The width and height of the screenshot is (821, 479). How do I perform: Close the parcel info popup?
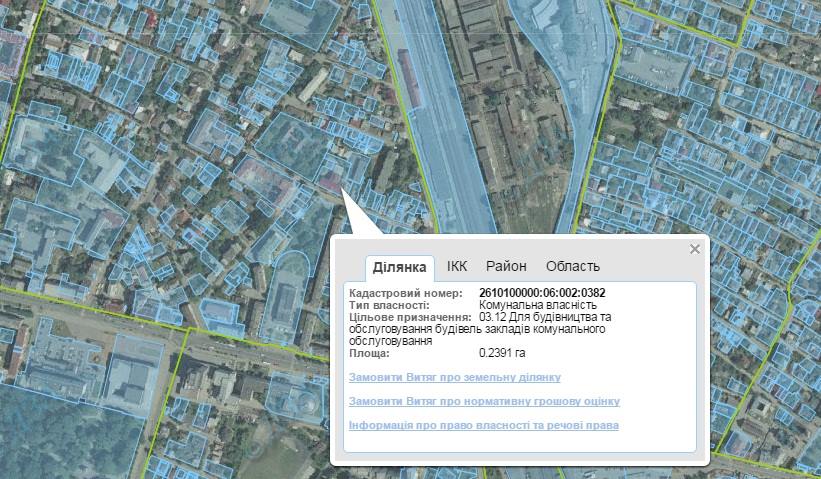694,249
